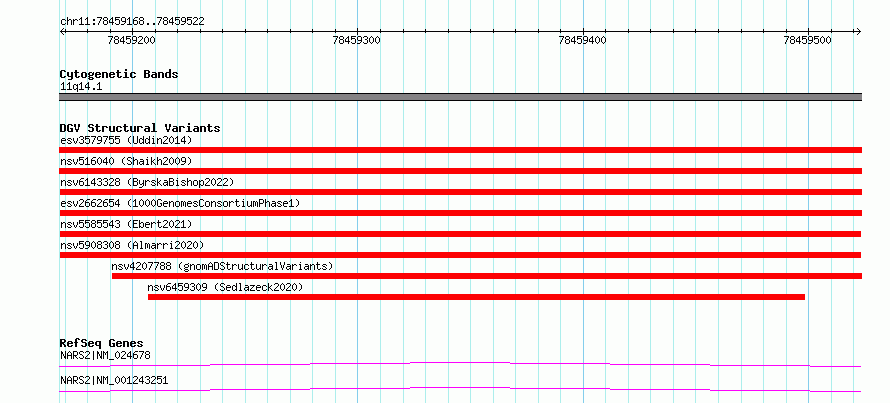Select the nsv6459309 (Sedlazeck2020) variant bar
Image resolution: width=890 pixels, height=403 pixels.
click(476, 297)
